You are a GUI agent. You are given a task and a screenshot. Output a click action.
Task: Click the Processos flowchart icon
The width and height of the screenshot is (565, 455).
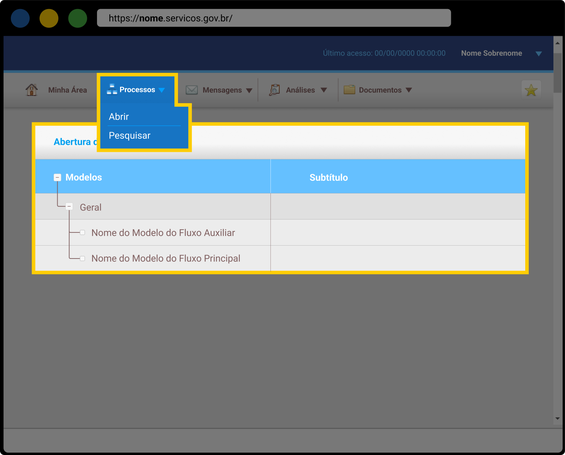pos(112,89)
